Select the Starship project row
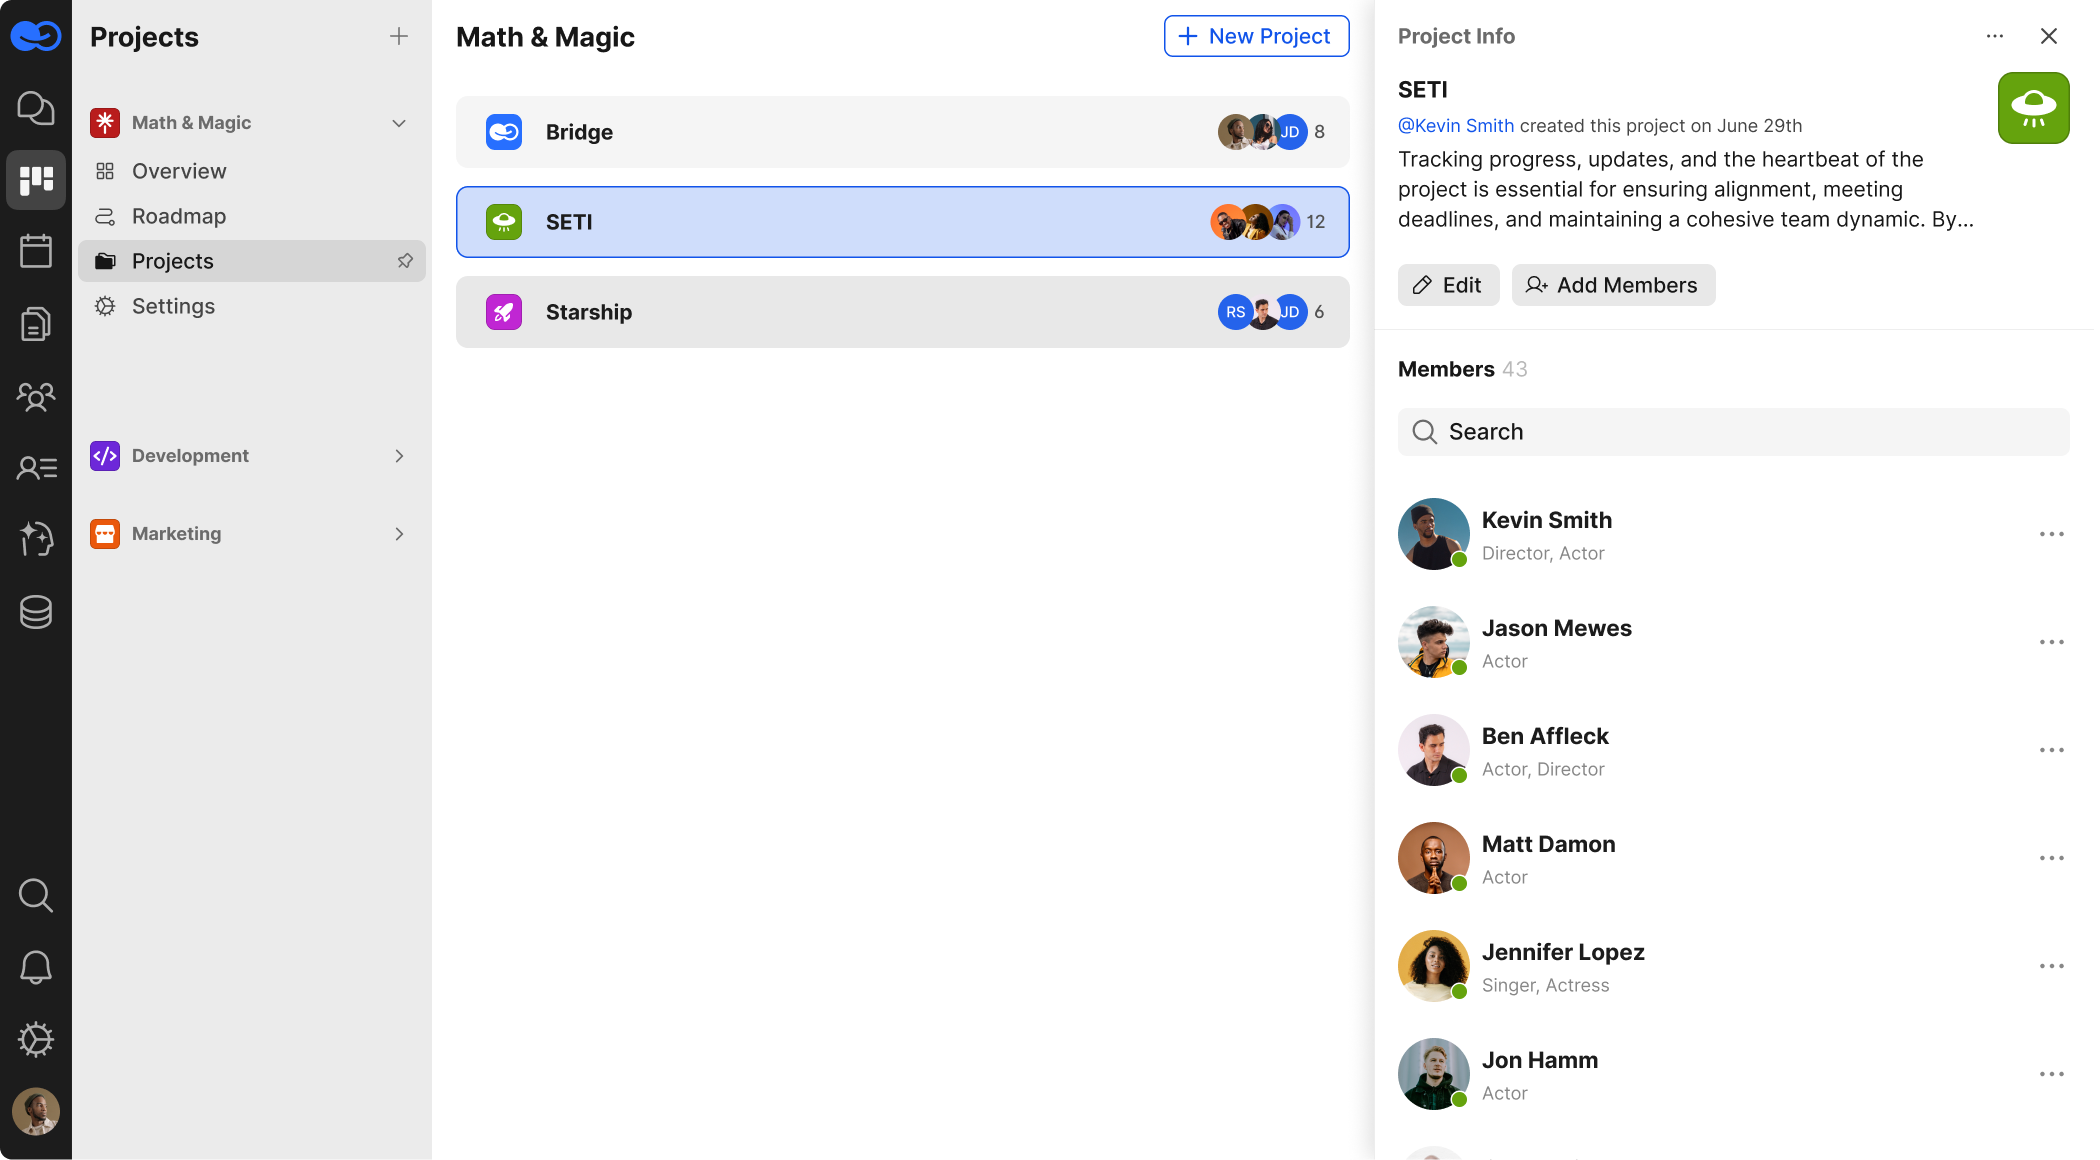This screenshot has height=1160, width=2100. (902, 312)
